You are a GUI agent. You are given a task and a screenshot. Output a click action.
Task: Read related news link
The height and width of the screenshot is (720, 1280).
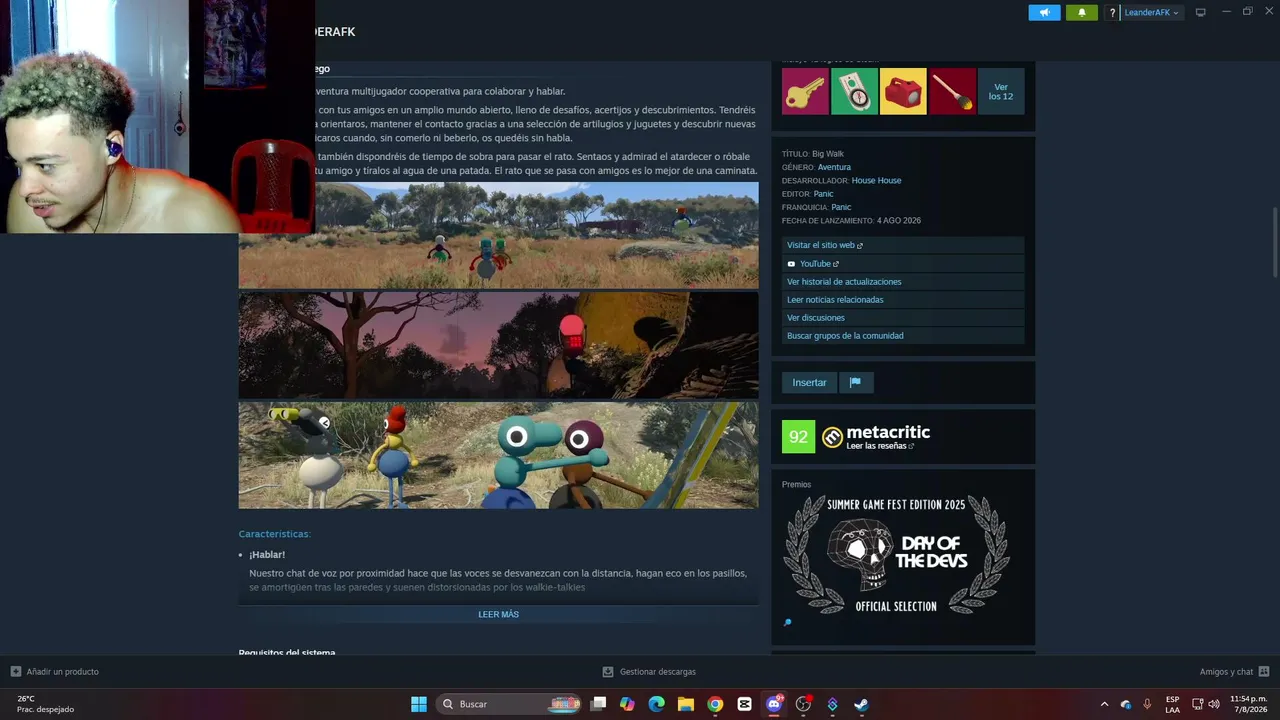[903, 300]
